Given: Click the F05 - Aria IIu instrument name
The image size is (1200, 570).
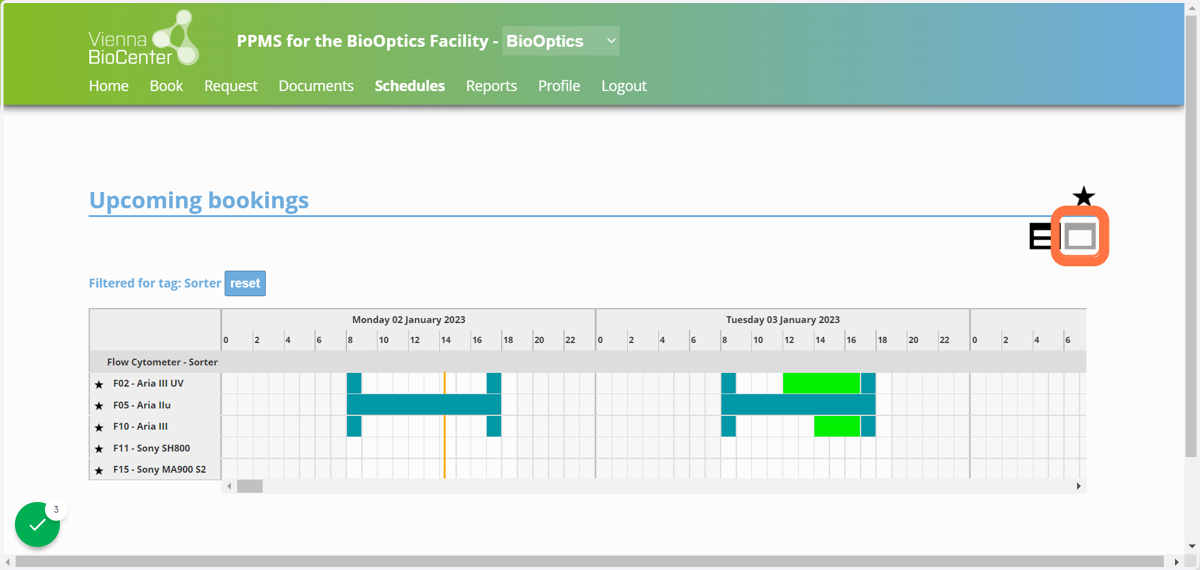Looking at the screenshot, I should 142,405.
